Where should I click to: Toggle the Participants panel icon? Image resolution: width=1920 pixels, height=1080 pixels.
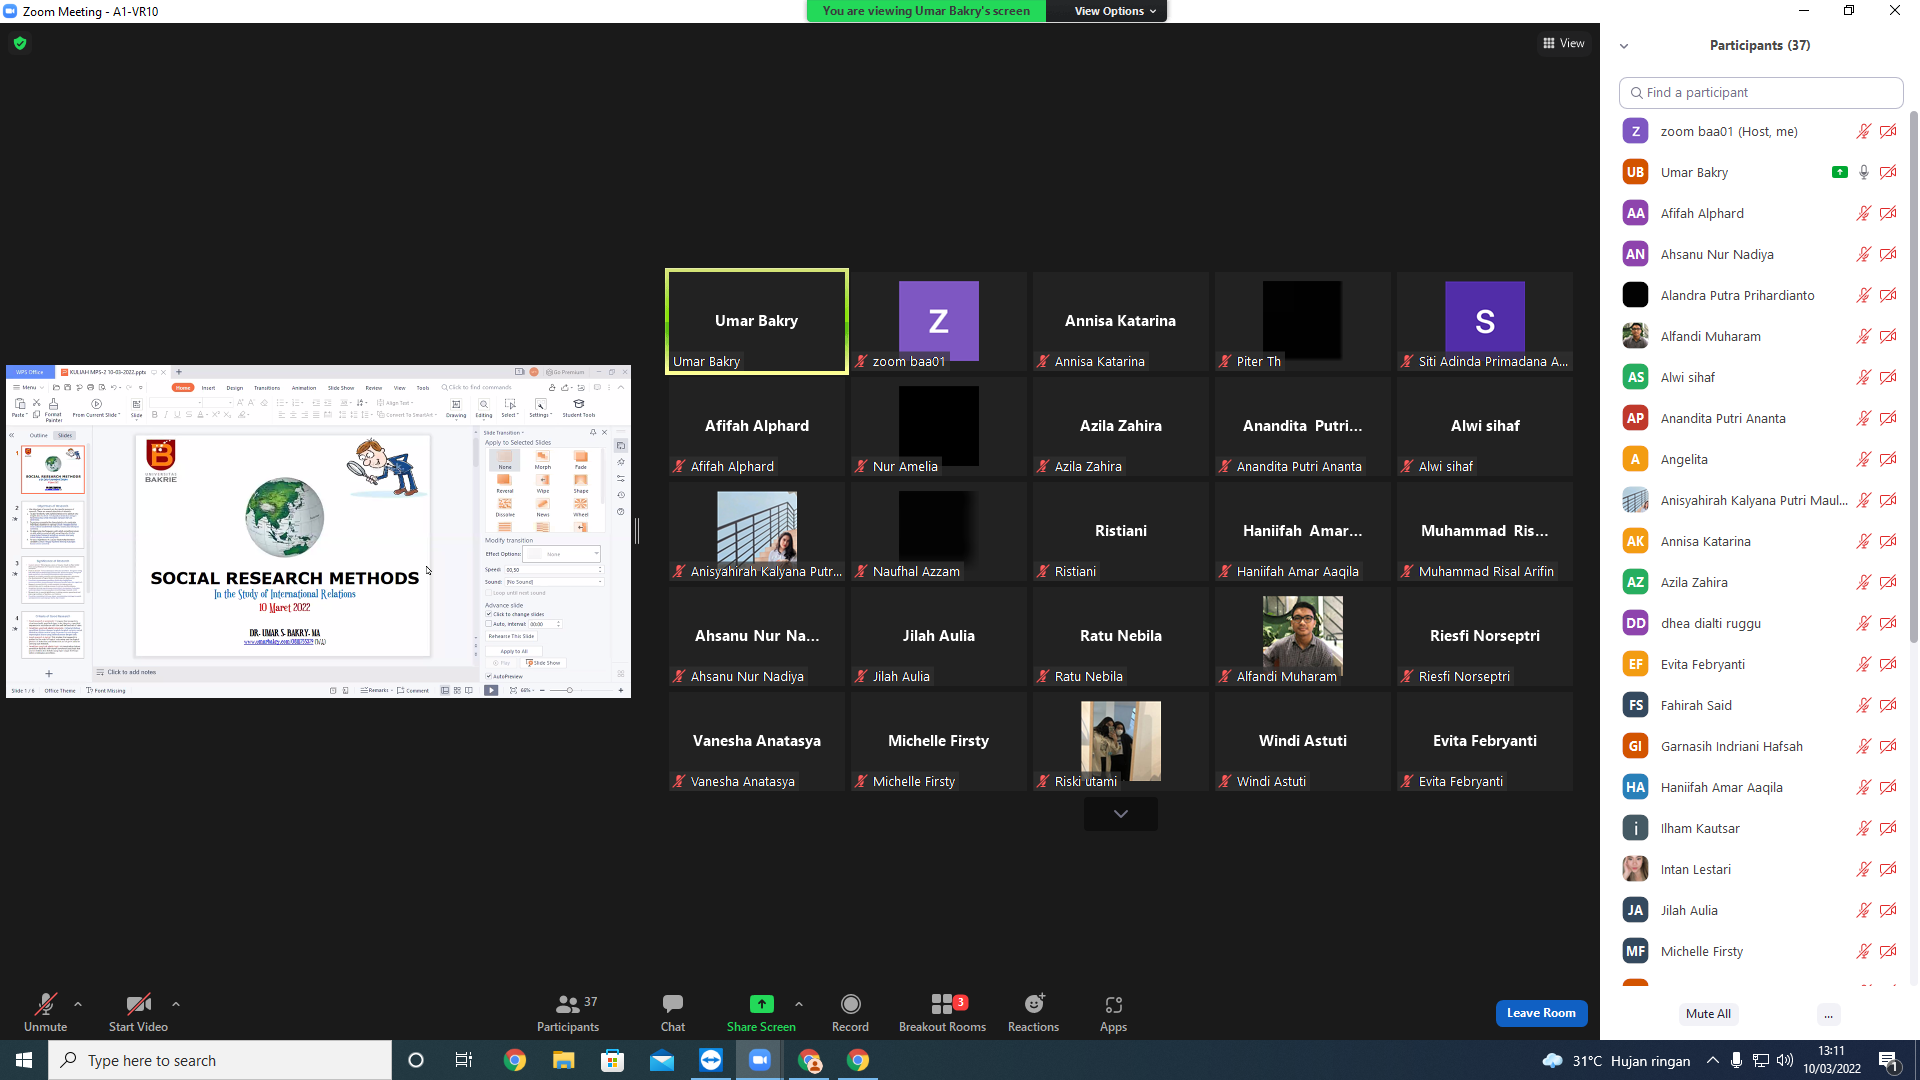point(568,1004)
